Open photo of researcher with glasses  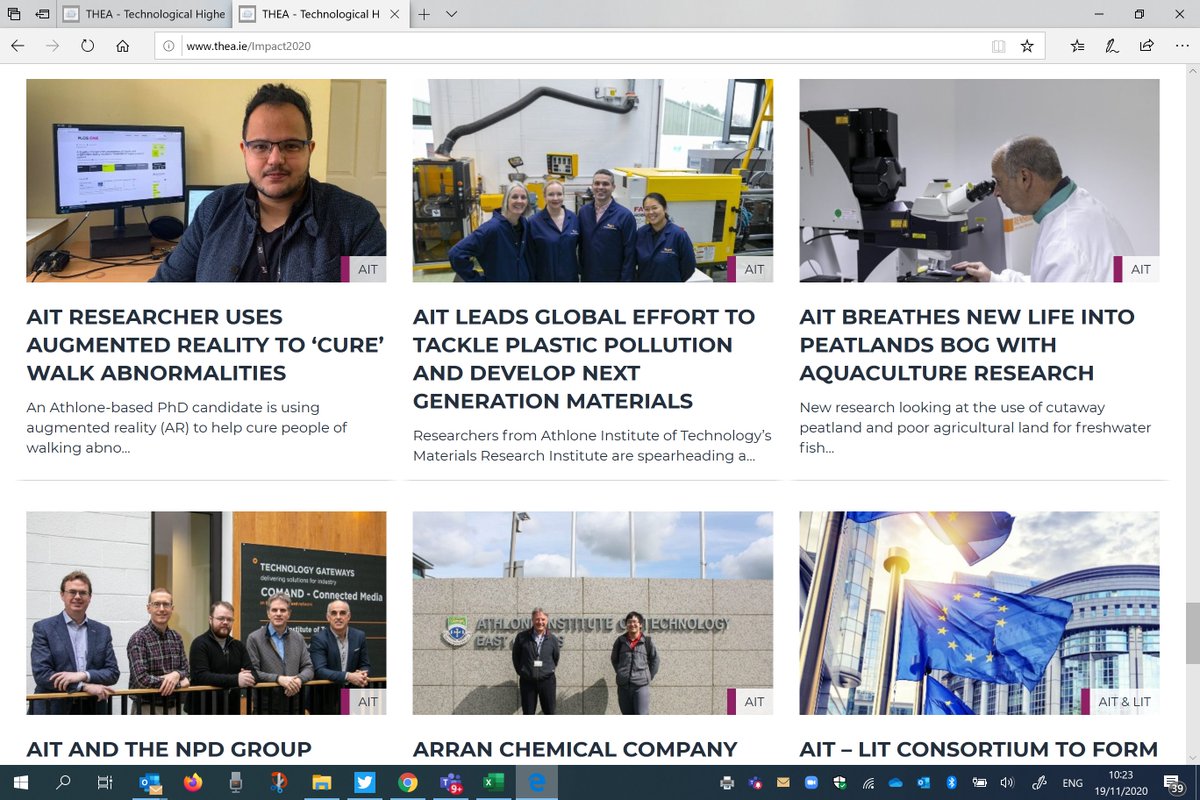pyautogui.click(x=206, y=181)
